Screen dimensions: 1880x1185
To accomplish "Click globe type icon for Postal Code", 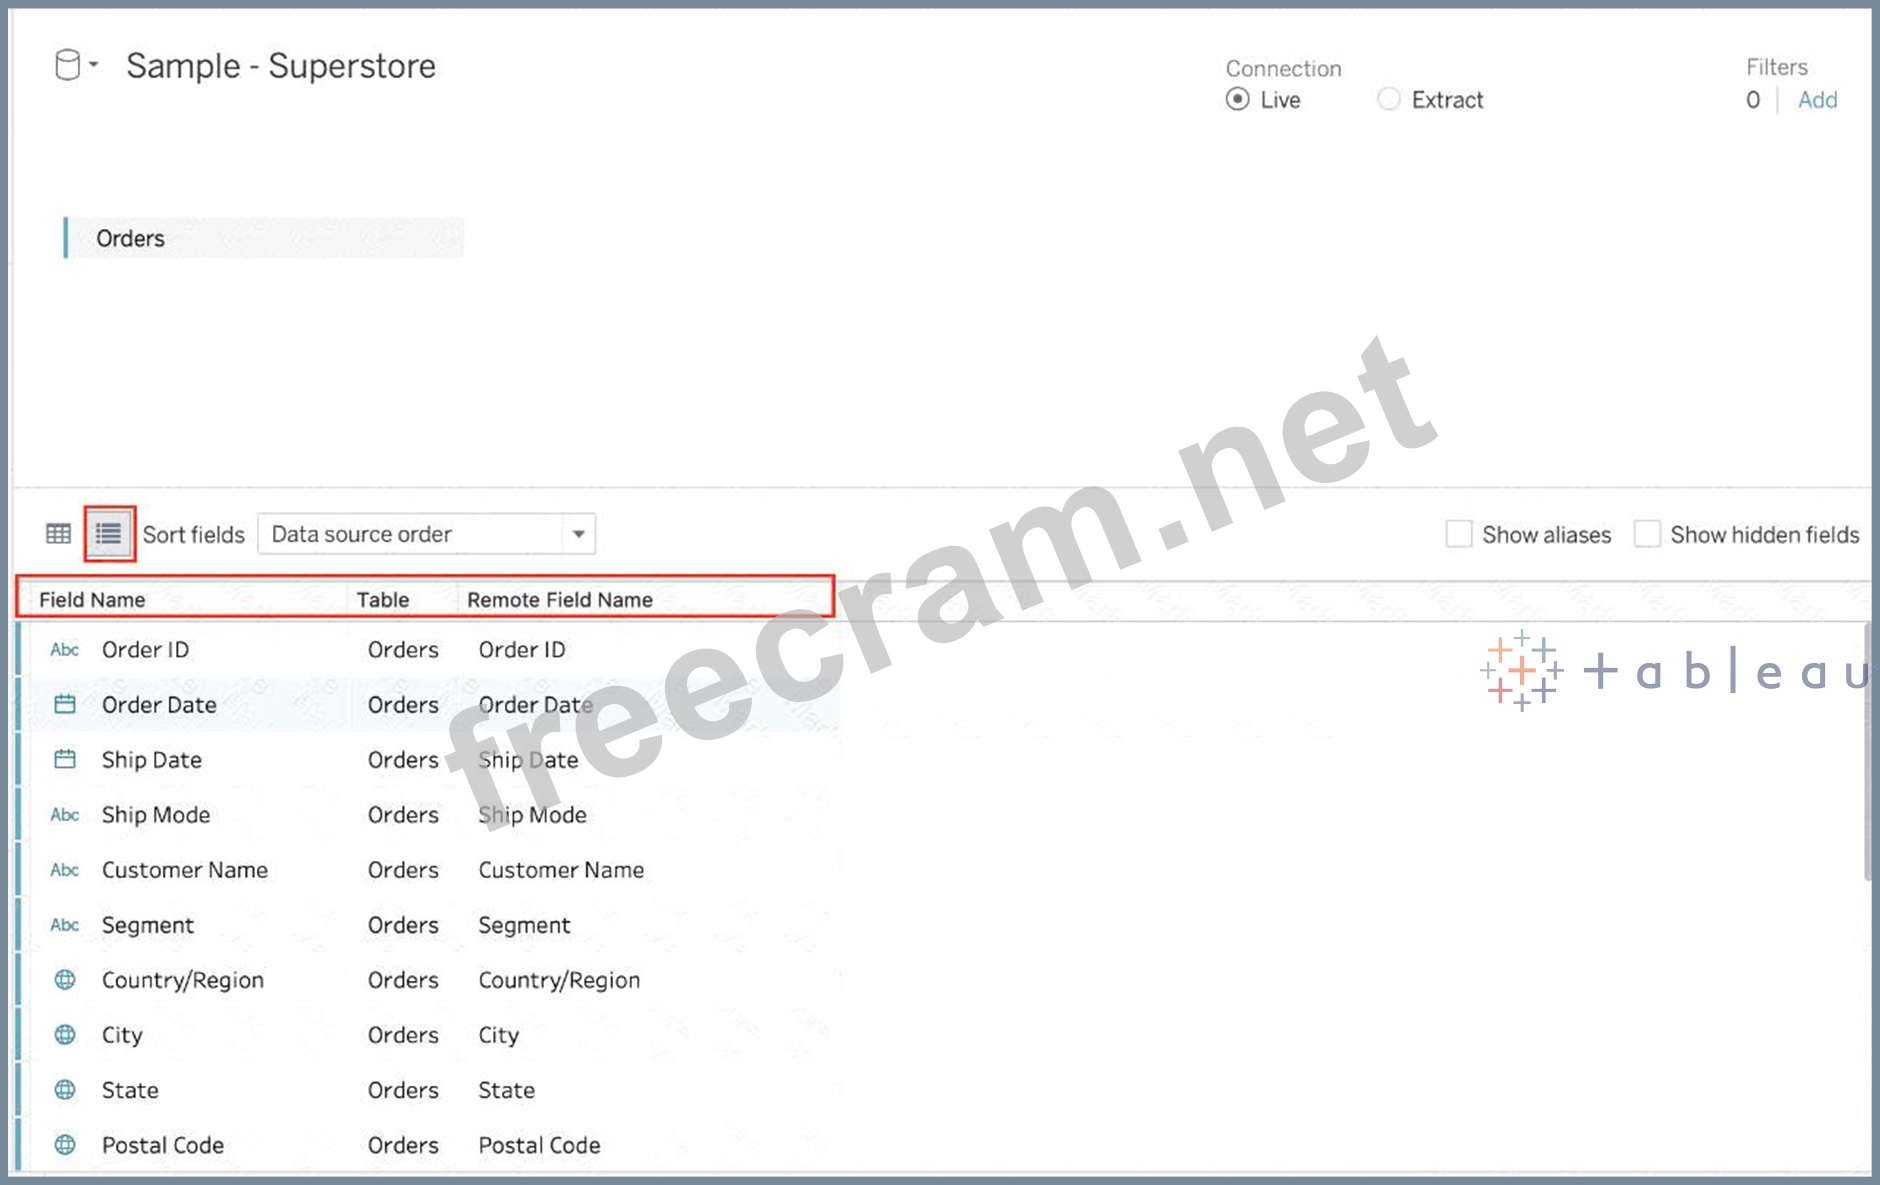I will (x=65, y=1145).
